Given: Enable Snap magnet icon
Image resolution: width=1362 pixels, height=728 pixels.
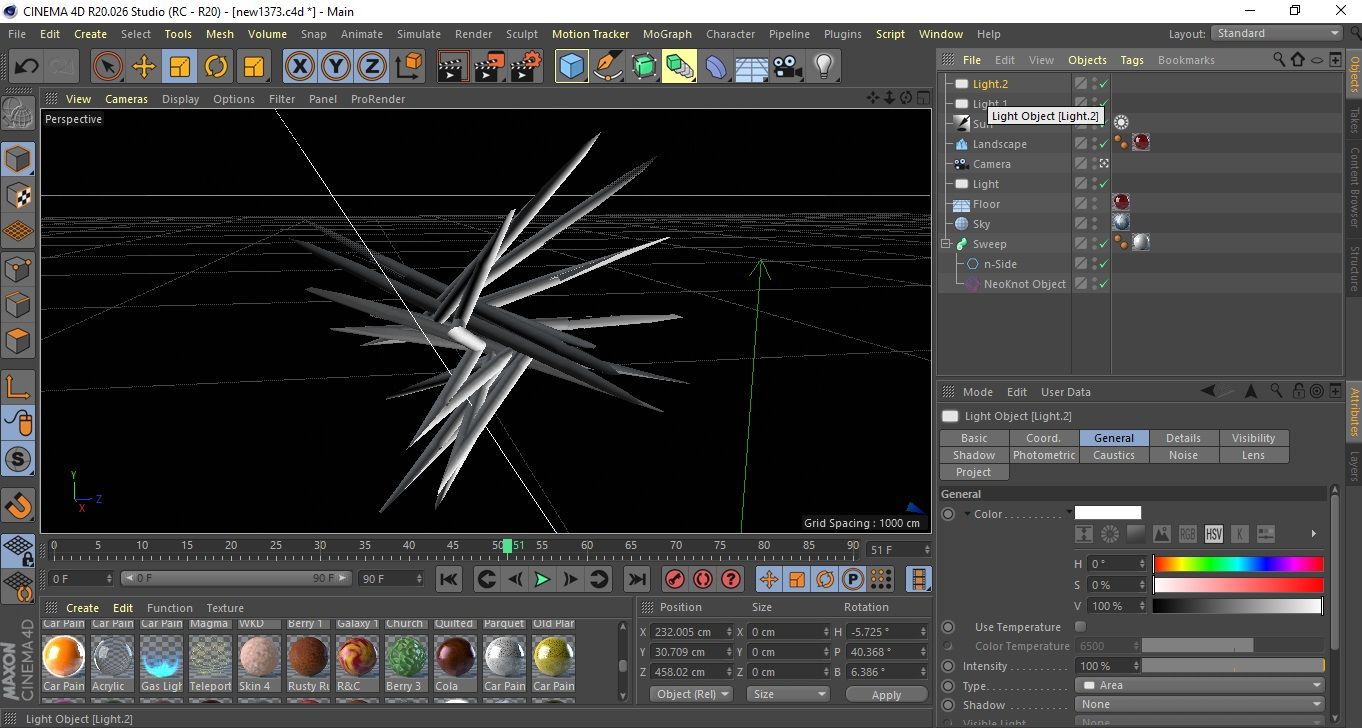Looking at the screenshot, I should [18, 505].
